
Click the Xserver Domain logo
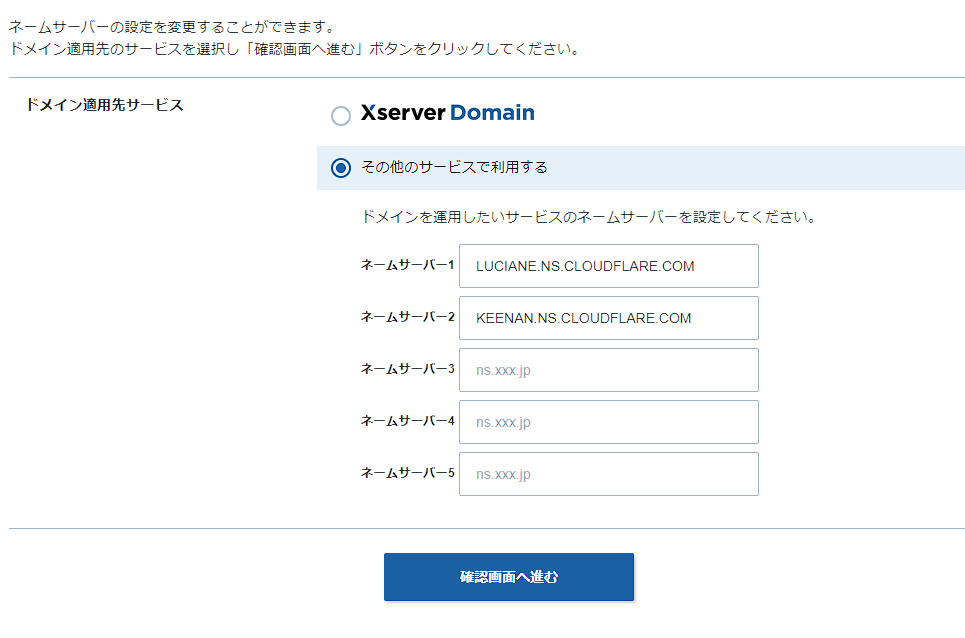pos(444,113)
